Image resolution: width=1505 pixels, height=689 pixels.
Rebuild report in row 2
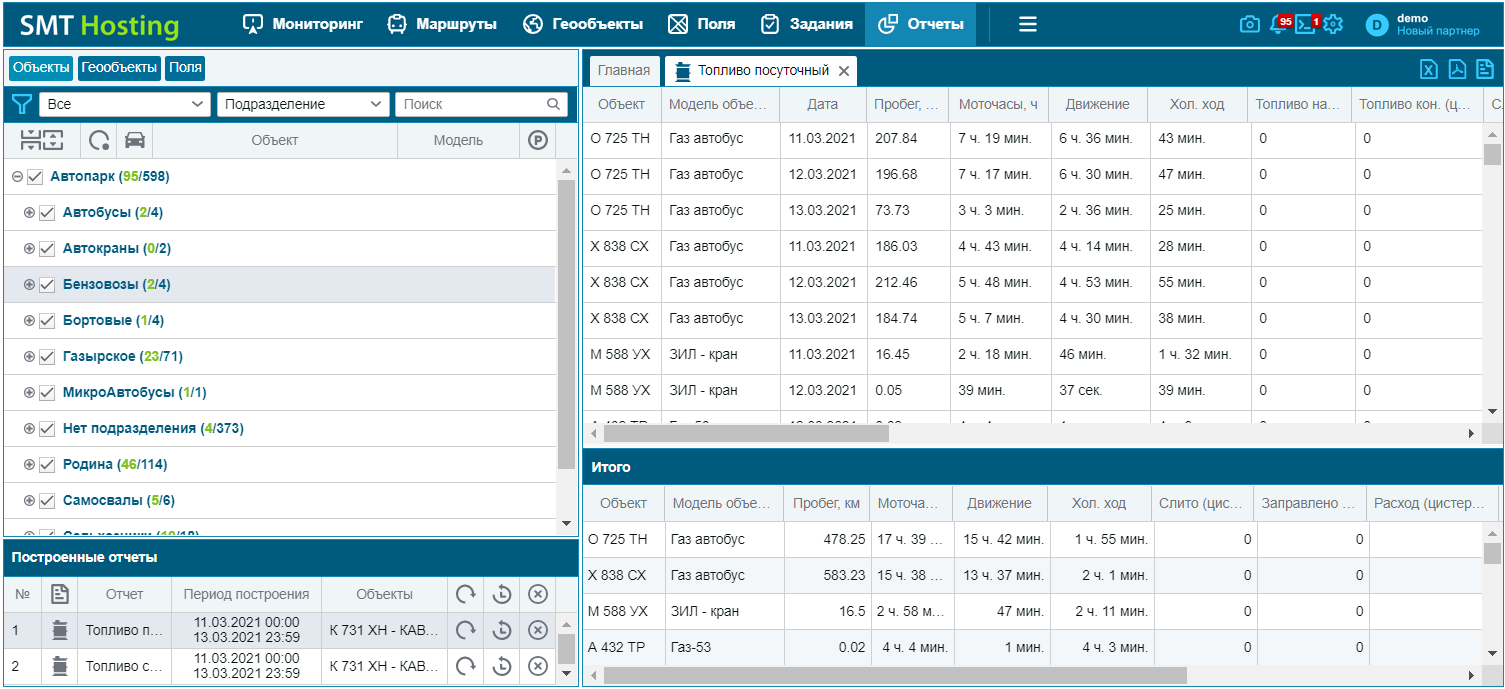[465, 666]
